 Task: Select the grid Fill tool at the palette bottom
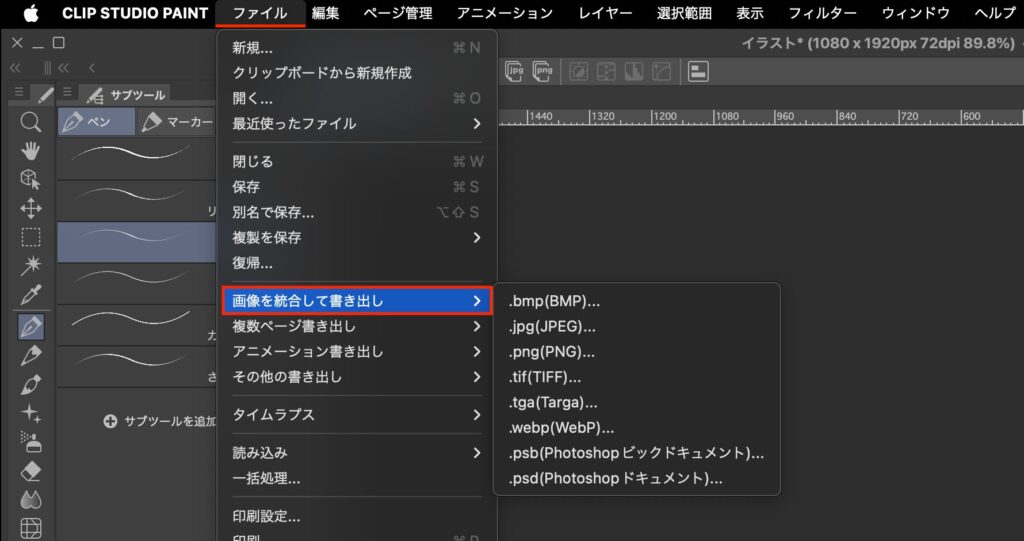(x=31, y=528)
